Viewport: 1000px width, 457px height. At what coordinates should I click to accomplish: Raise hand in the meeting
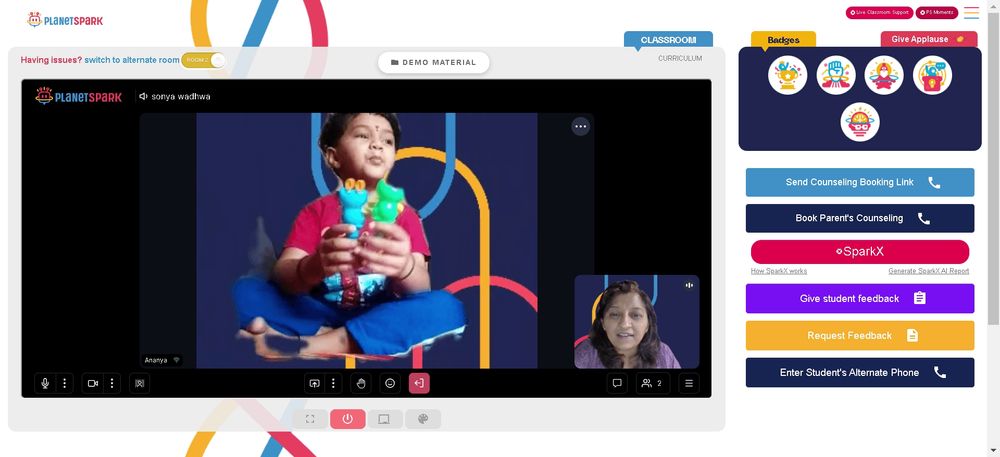360,384
